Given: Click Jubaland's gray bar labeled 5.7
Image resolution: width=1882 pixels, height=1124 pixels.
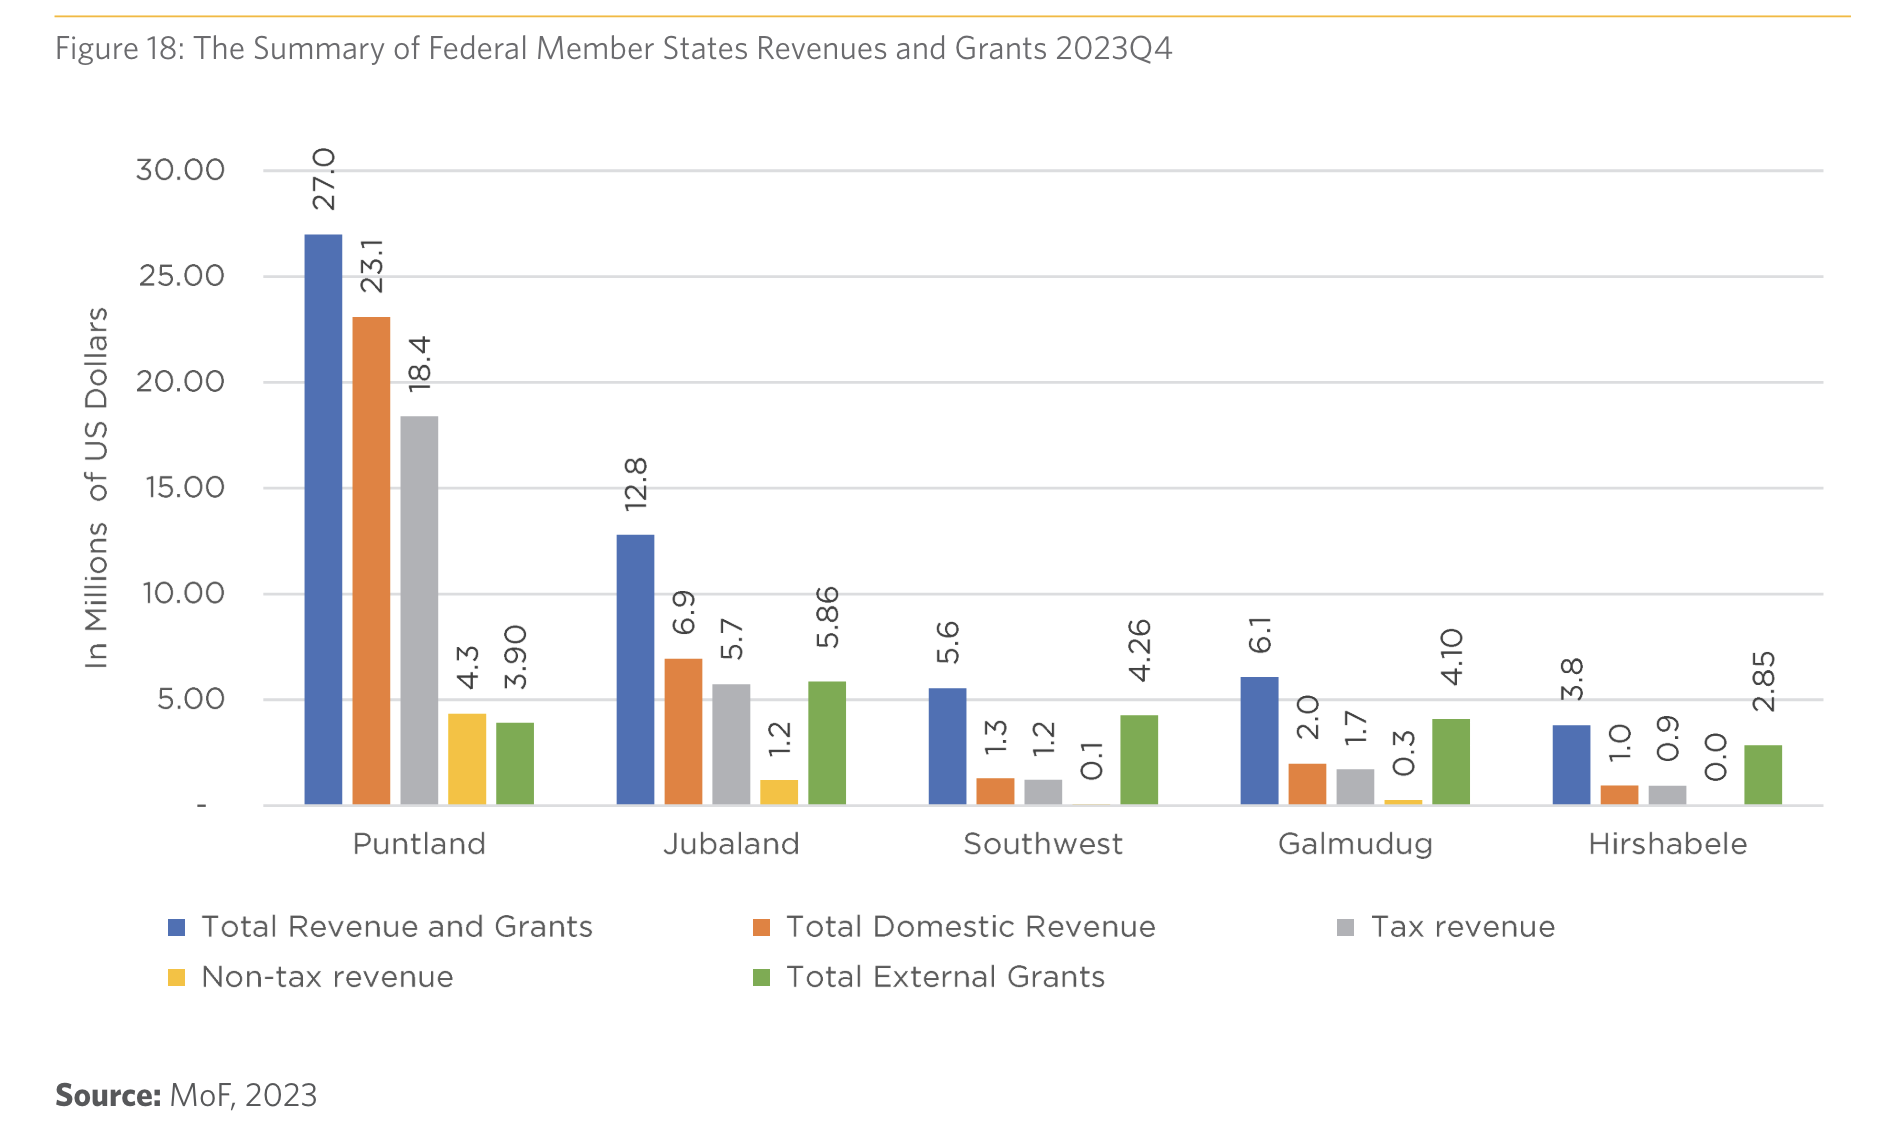Looking at the screenshot, I should click(x=731, y=745).
